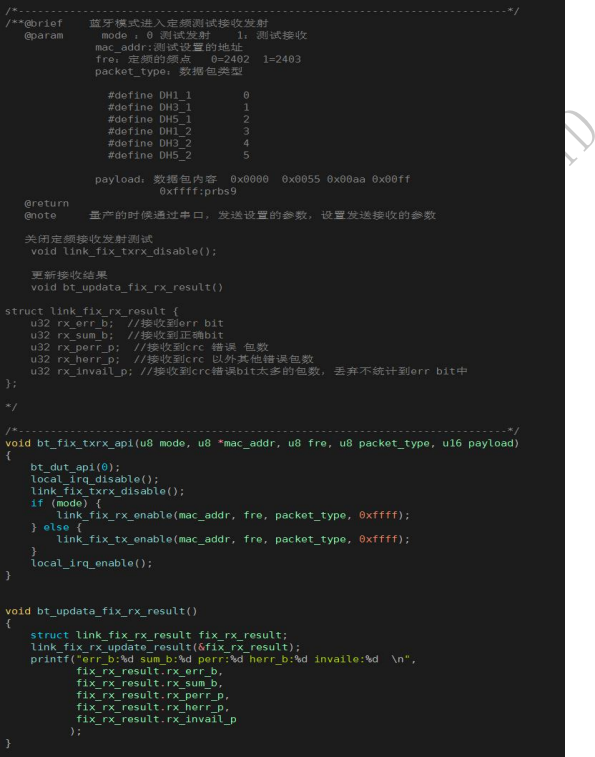The image size is (595, 757).
Task: Click the printf format string line
Action: click(x=224, y=659)
